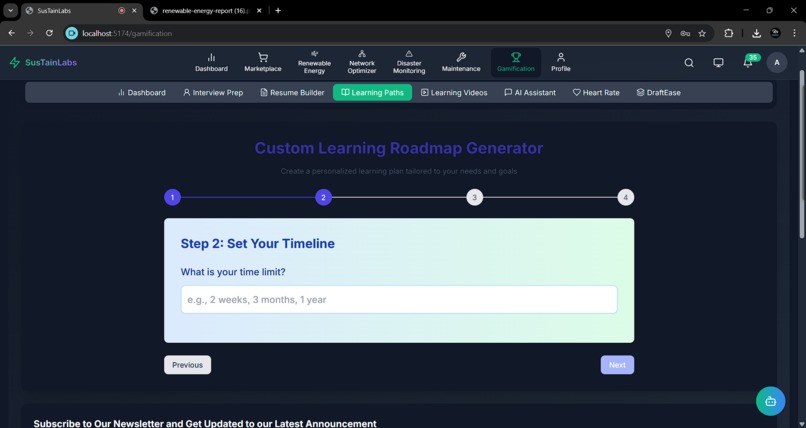Click the browser back arrow

(x=11, y=33)
